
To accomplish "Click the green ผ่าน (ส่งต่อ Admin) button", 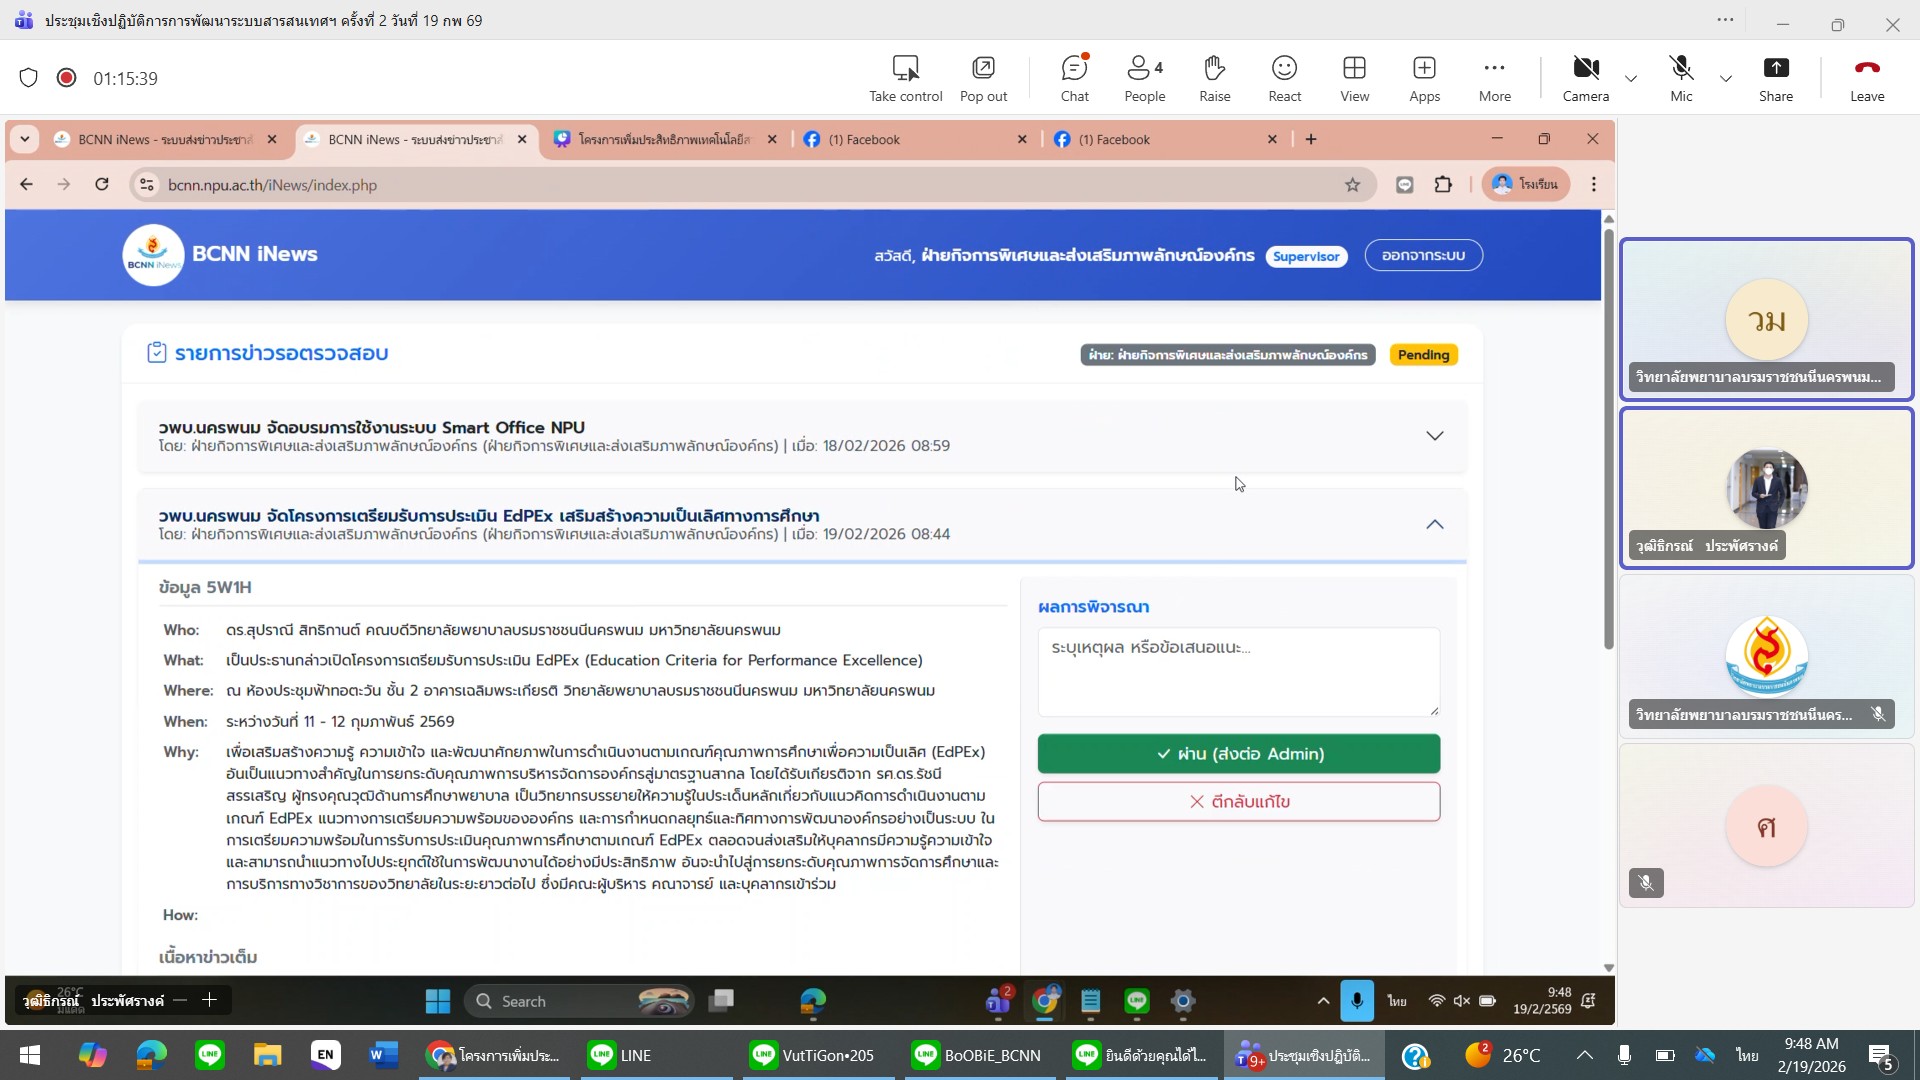I will click(x=1238, y=754).
